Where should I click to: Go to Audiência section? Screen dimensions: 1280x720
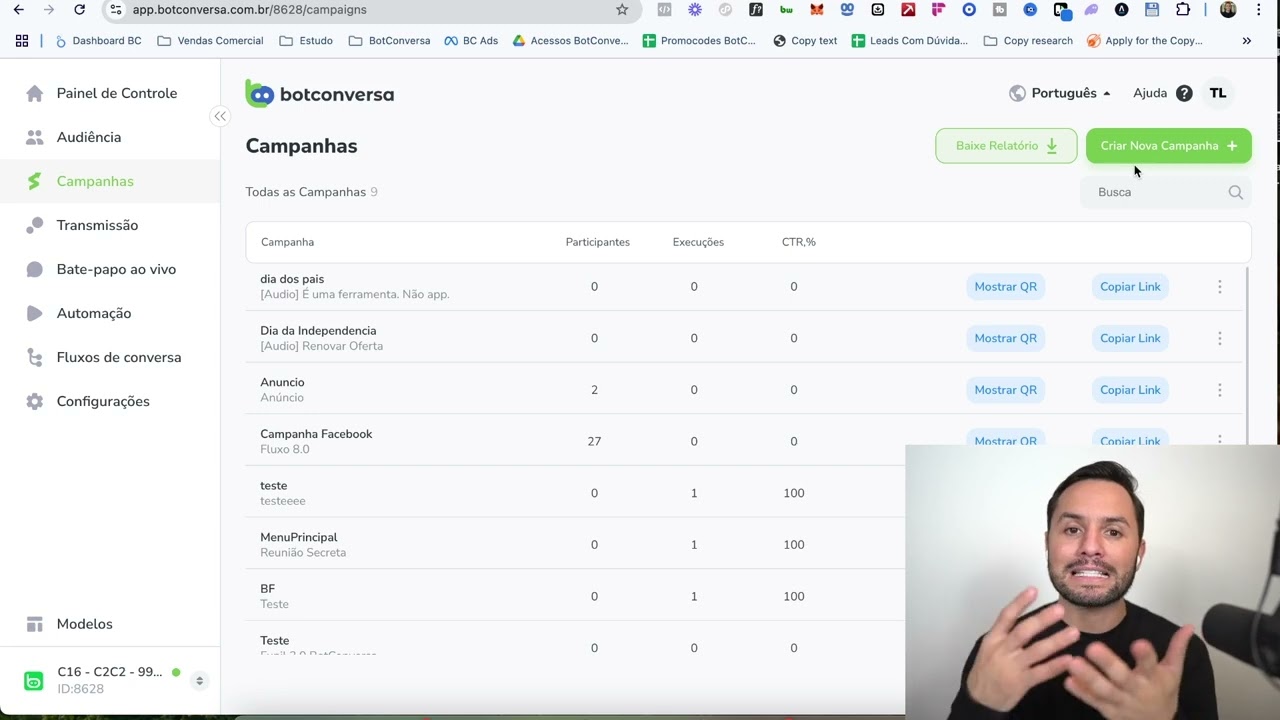[x=89, y=137]
